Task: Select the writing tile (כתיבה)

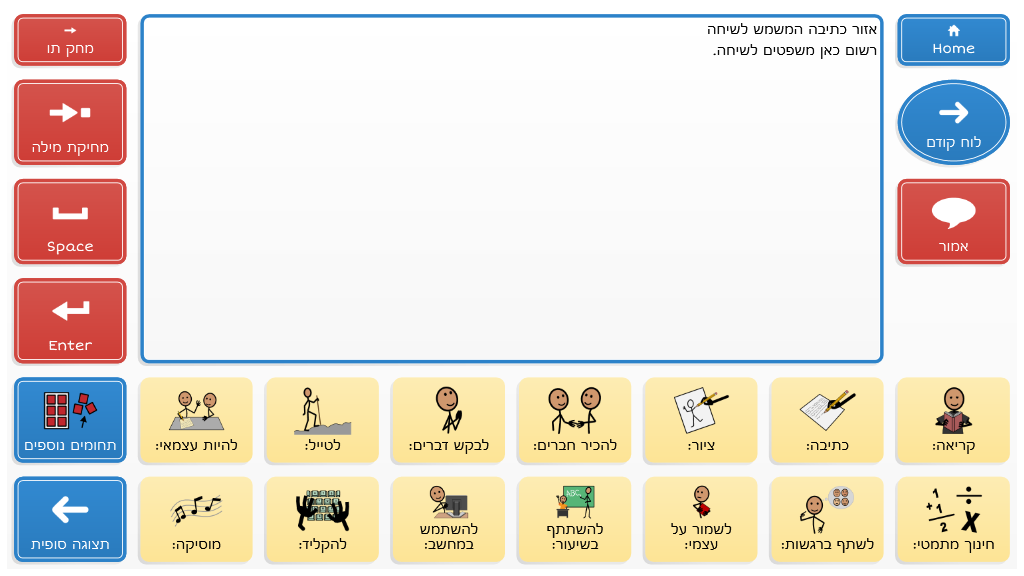Action: point(826,420)
